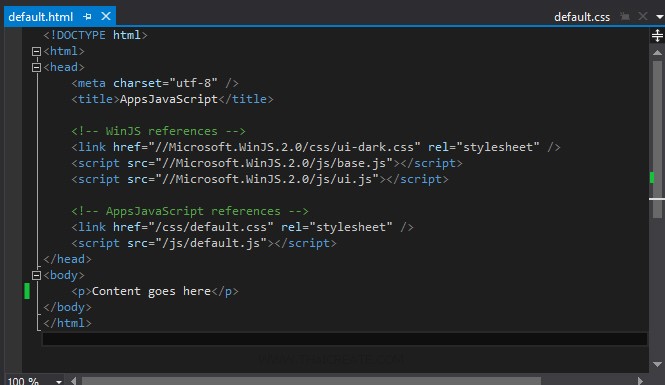The height and width of the screenshot is (385, 665).
Task: Click the "Content goes here" paragraph text
Action: click(x=151, y=291)
